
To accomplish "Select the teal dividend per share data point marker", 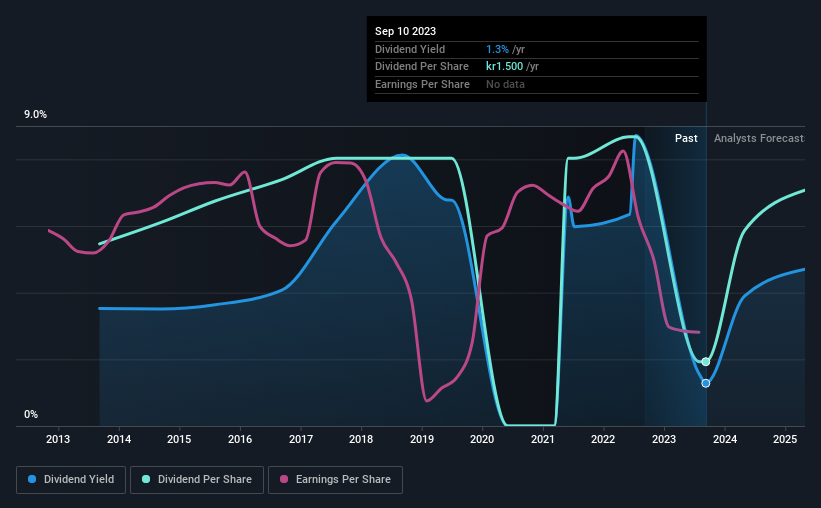I will click(706, 362).
